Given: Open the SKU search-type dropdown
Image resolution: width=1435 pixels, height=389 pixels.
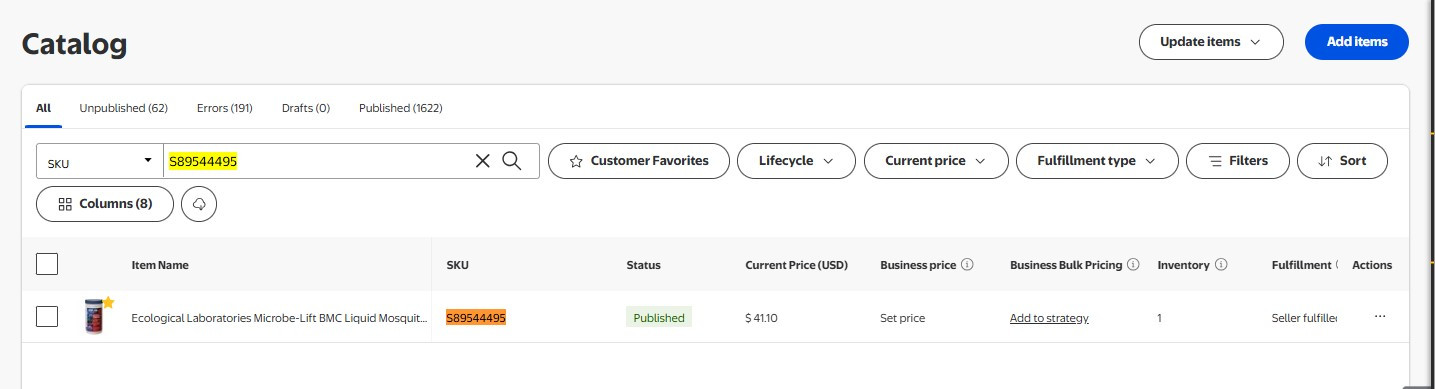Looking at the screenshot, I should (100, 161).
